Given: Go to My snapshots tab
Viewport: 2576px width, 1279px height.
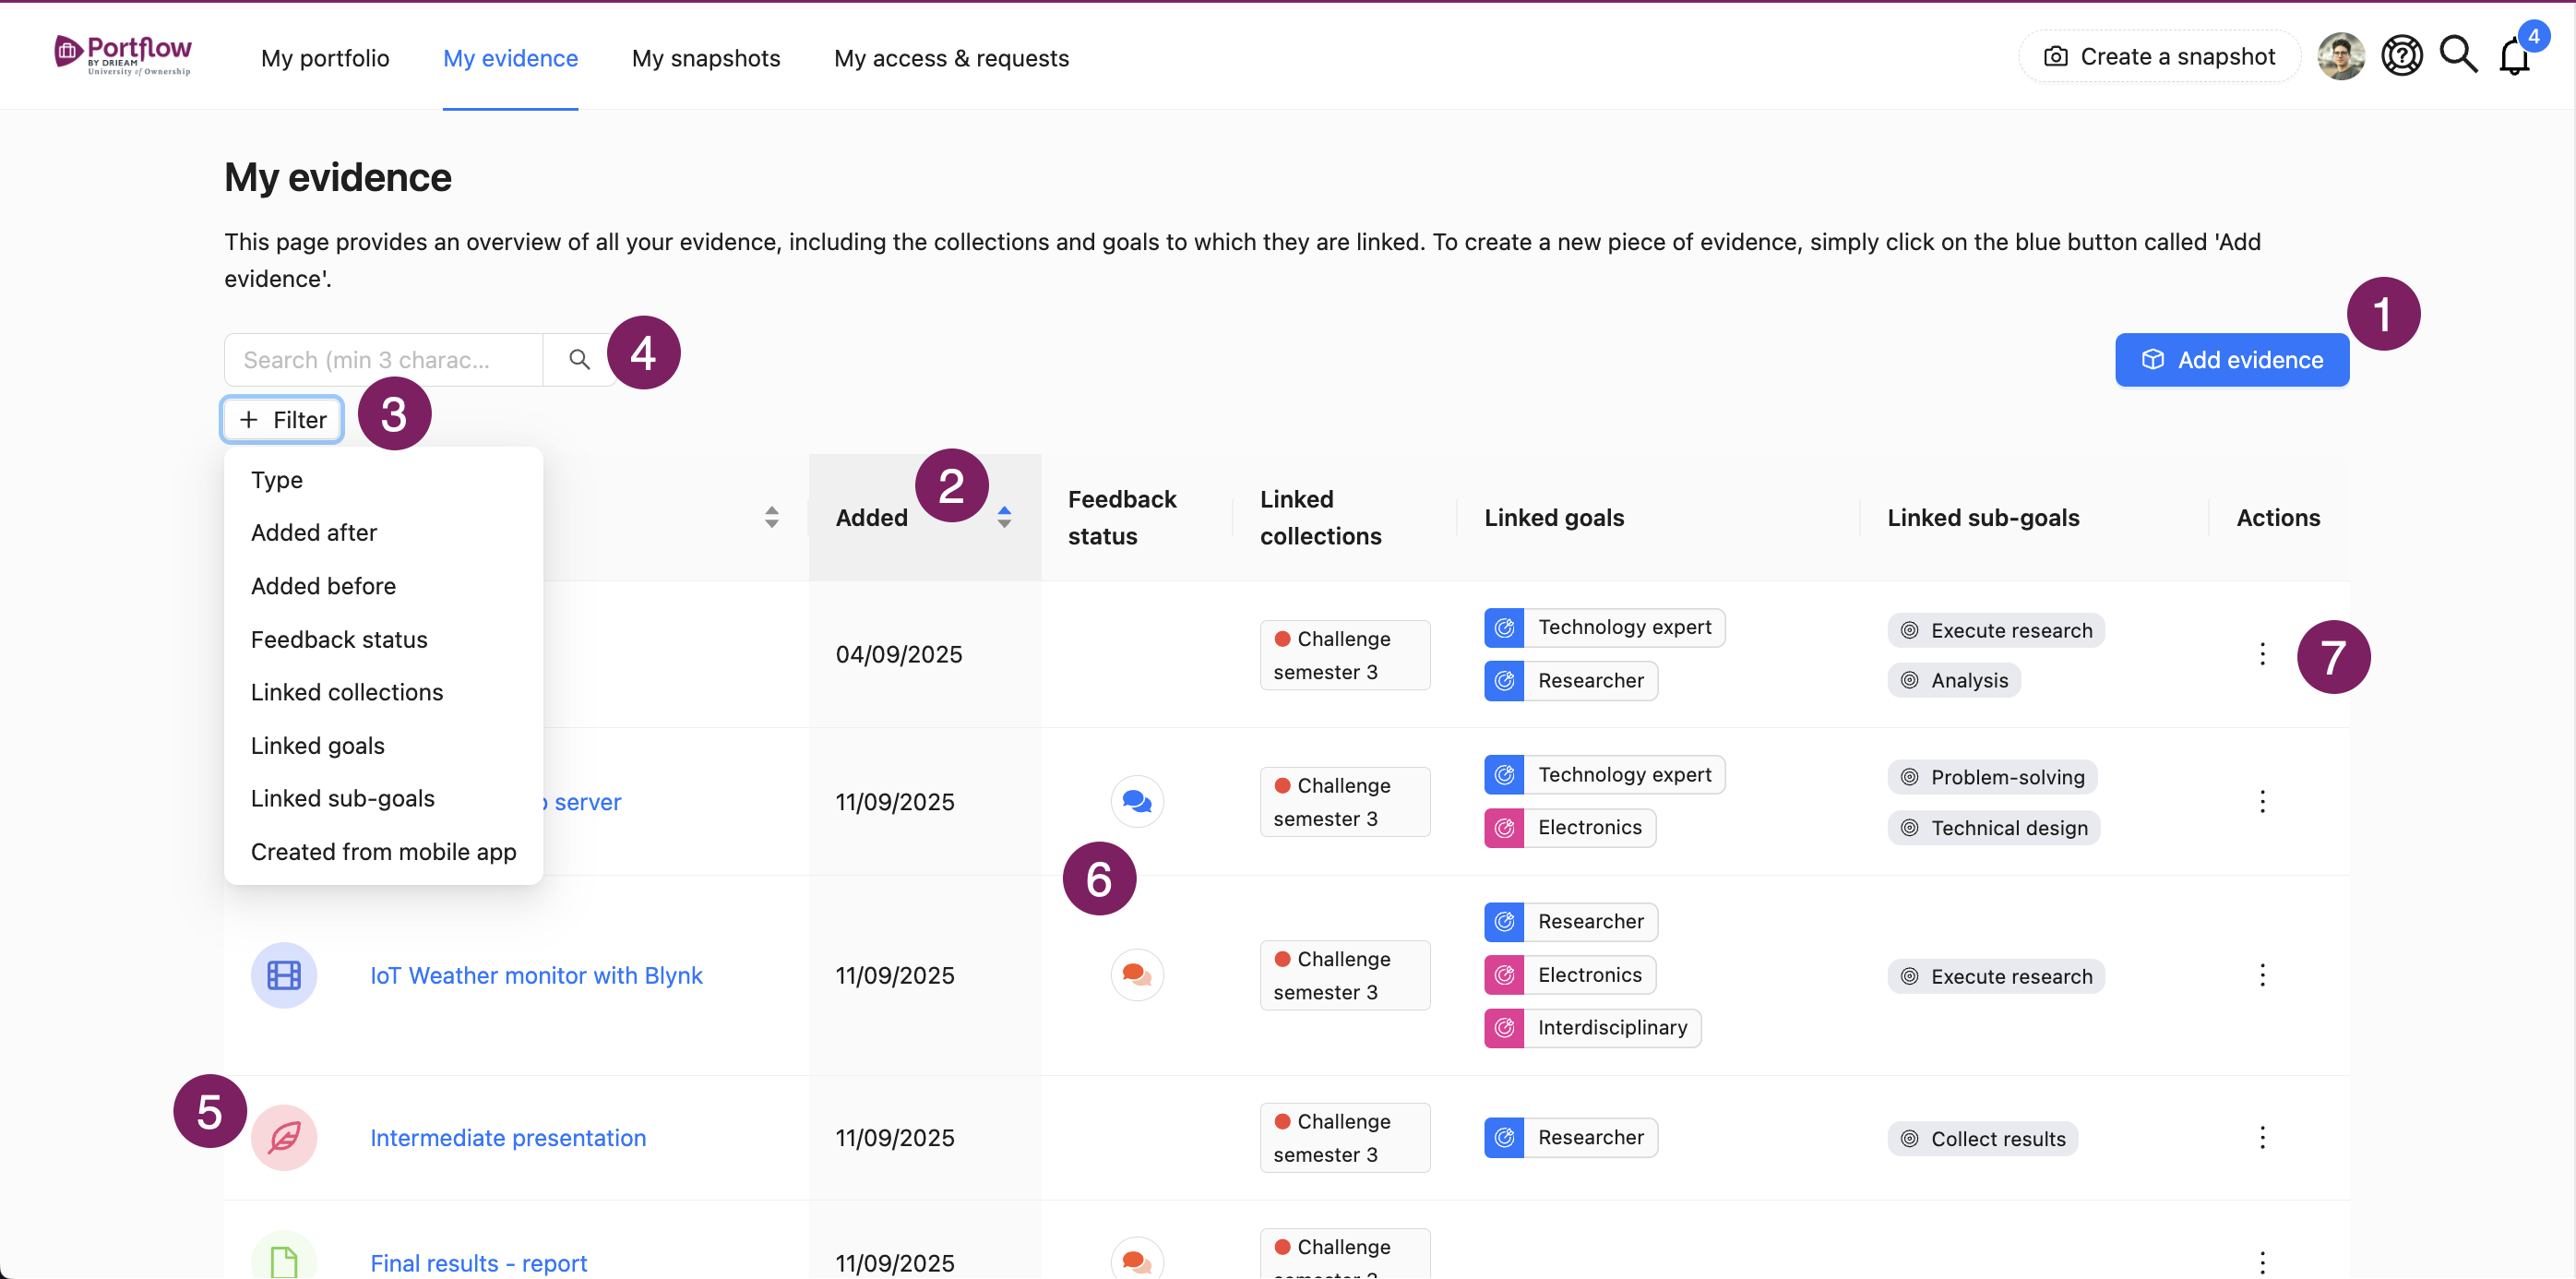Looking at the screenshot, I should pyautogui.click(x=706, y=58).
